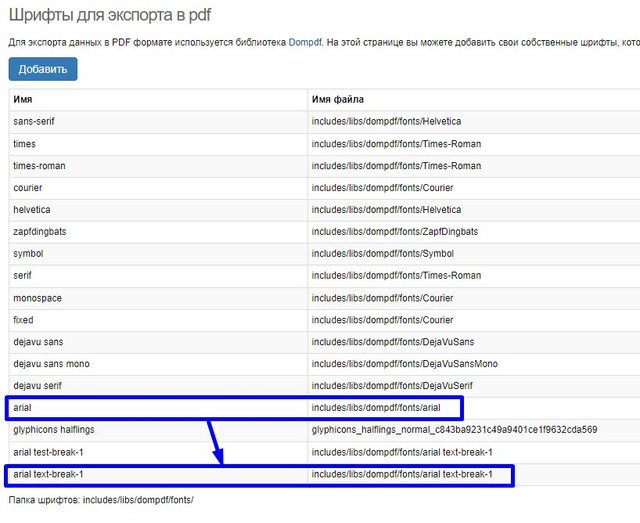Click file path of times row
Viewport: 640px width, 523px height.
[396, 144]
